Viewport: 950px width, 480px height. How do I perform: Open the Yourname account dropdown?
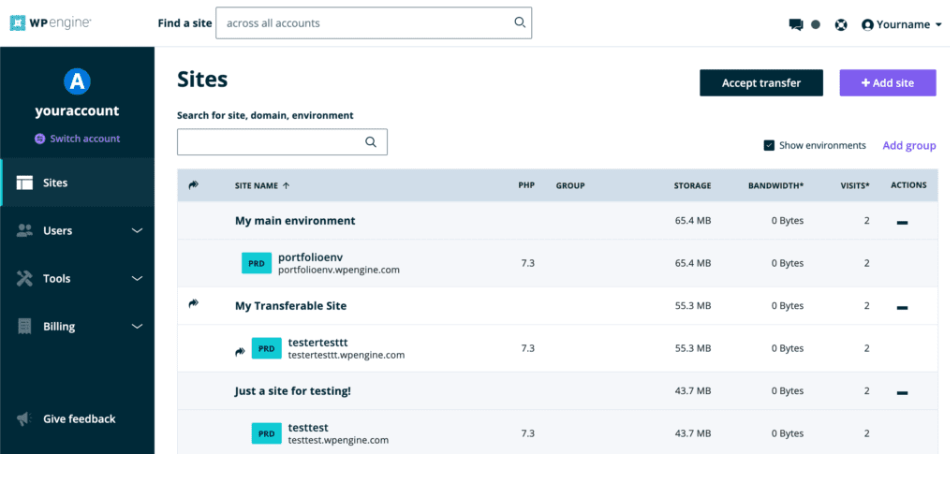point(901,25)
